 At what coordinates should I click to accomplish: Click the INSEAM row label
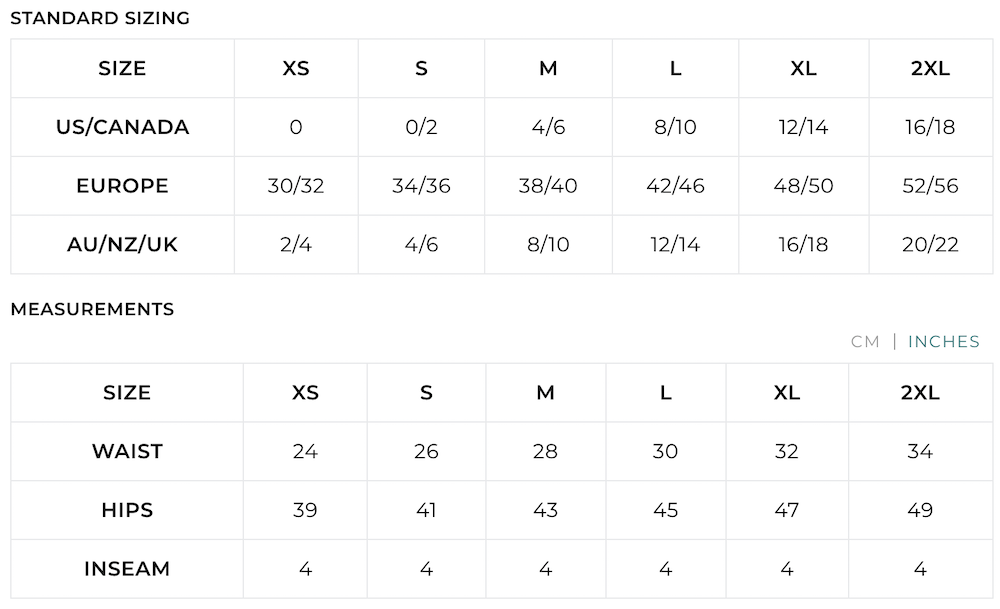[127, 569]
